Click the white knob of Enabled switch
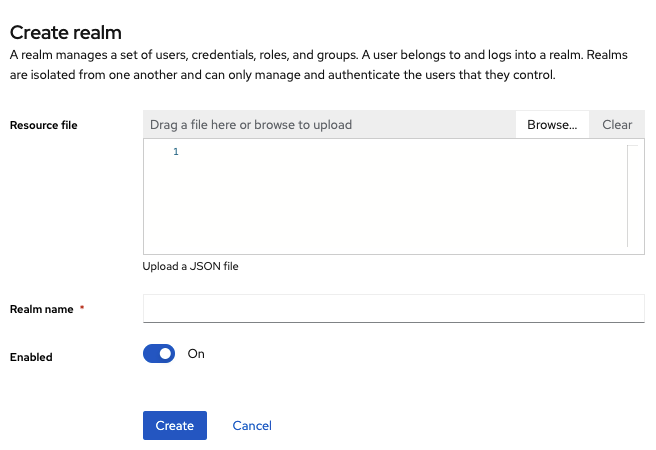This screenshot has width=656, height=450. (166, 354)
